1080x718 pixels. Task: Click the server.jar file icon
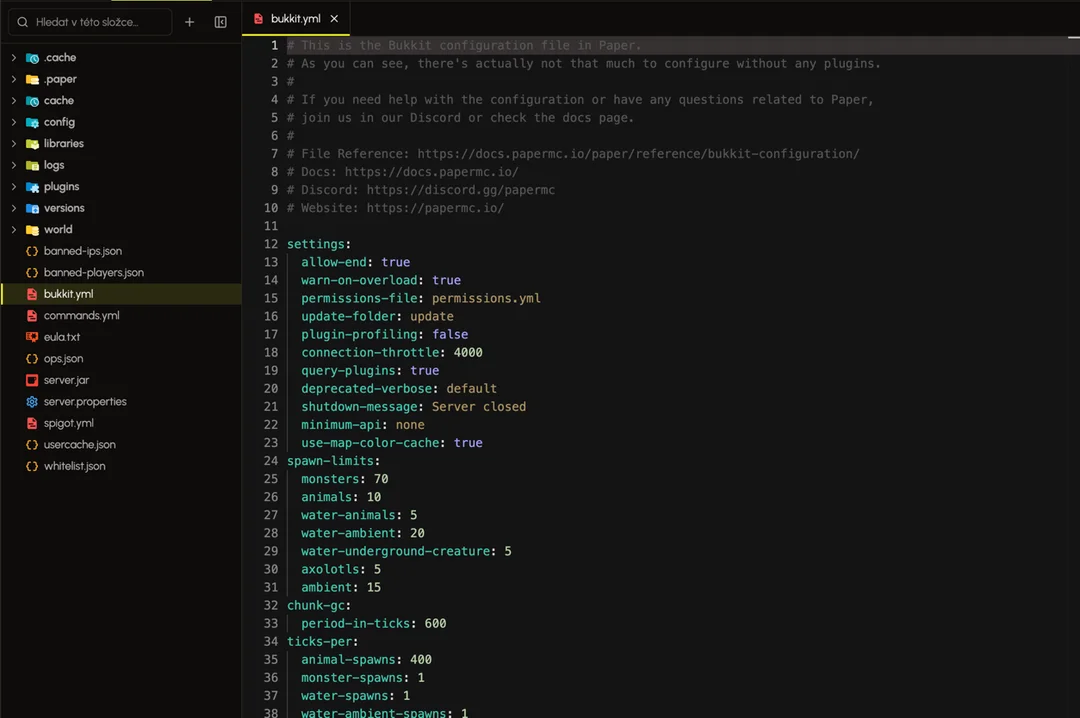coord(32,380)
